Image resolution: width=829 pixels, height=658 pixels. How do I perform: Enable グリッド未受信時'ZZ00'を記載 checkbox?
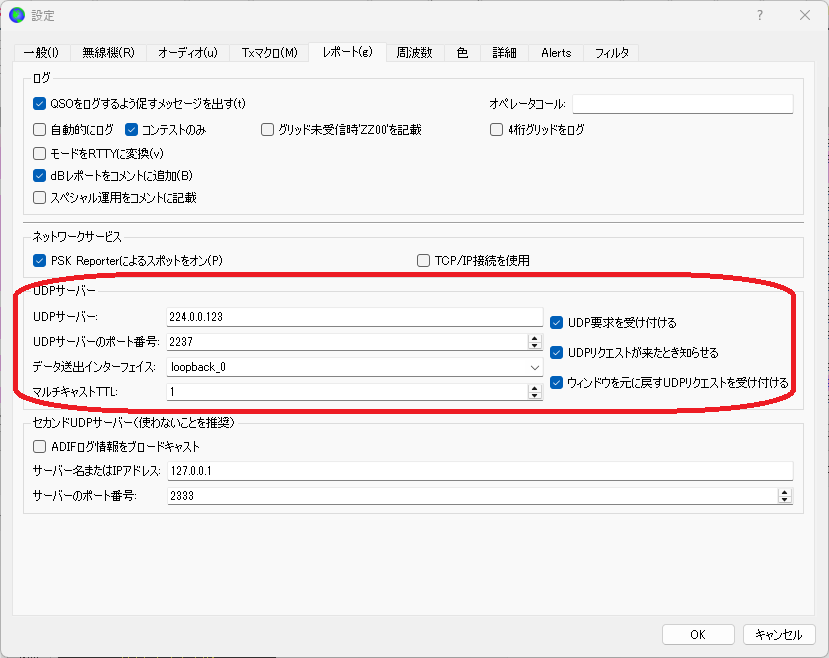point(268,129)
